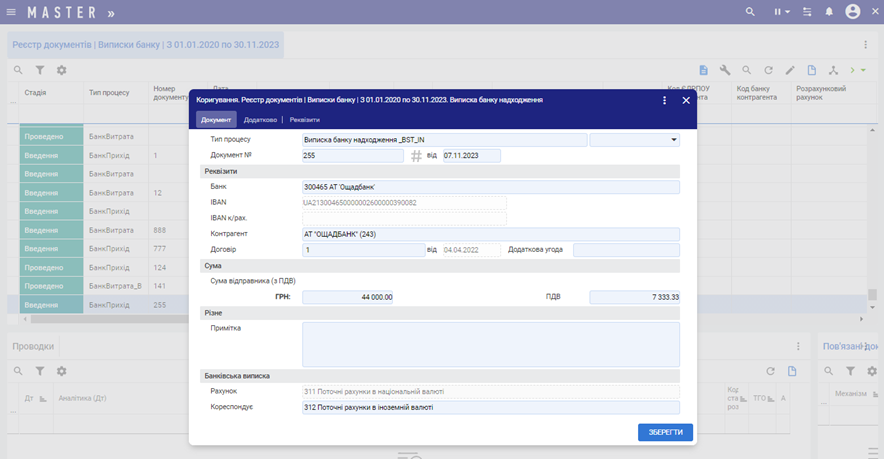This screenshot has height=459, width=884.
Task: Click the pencil edit icon in the registry toolbar
Action: pyautogui.click(x=790, y=70)
